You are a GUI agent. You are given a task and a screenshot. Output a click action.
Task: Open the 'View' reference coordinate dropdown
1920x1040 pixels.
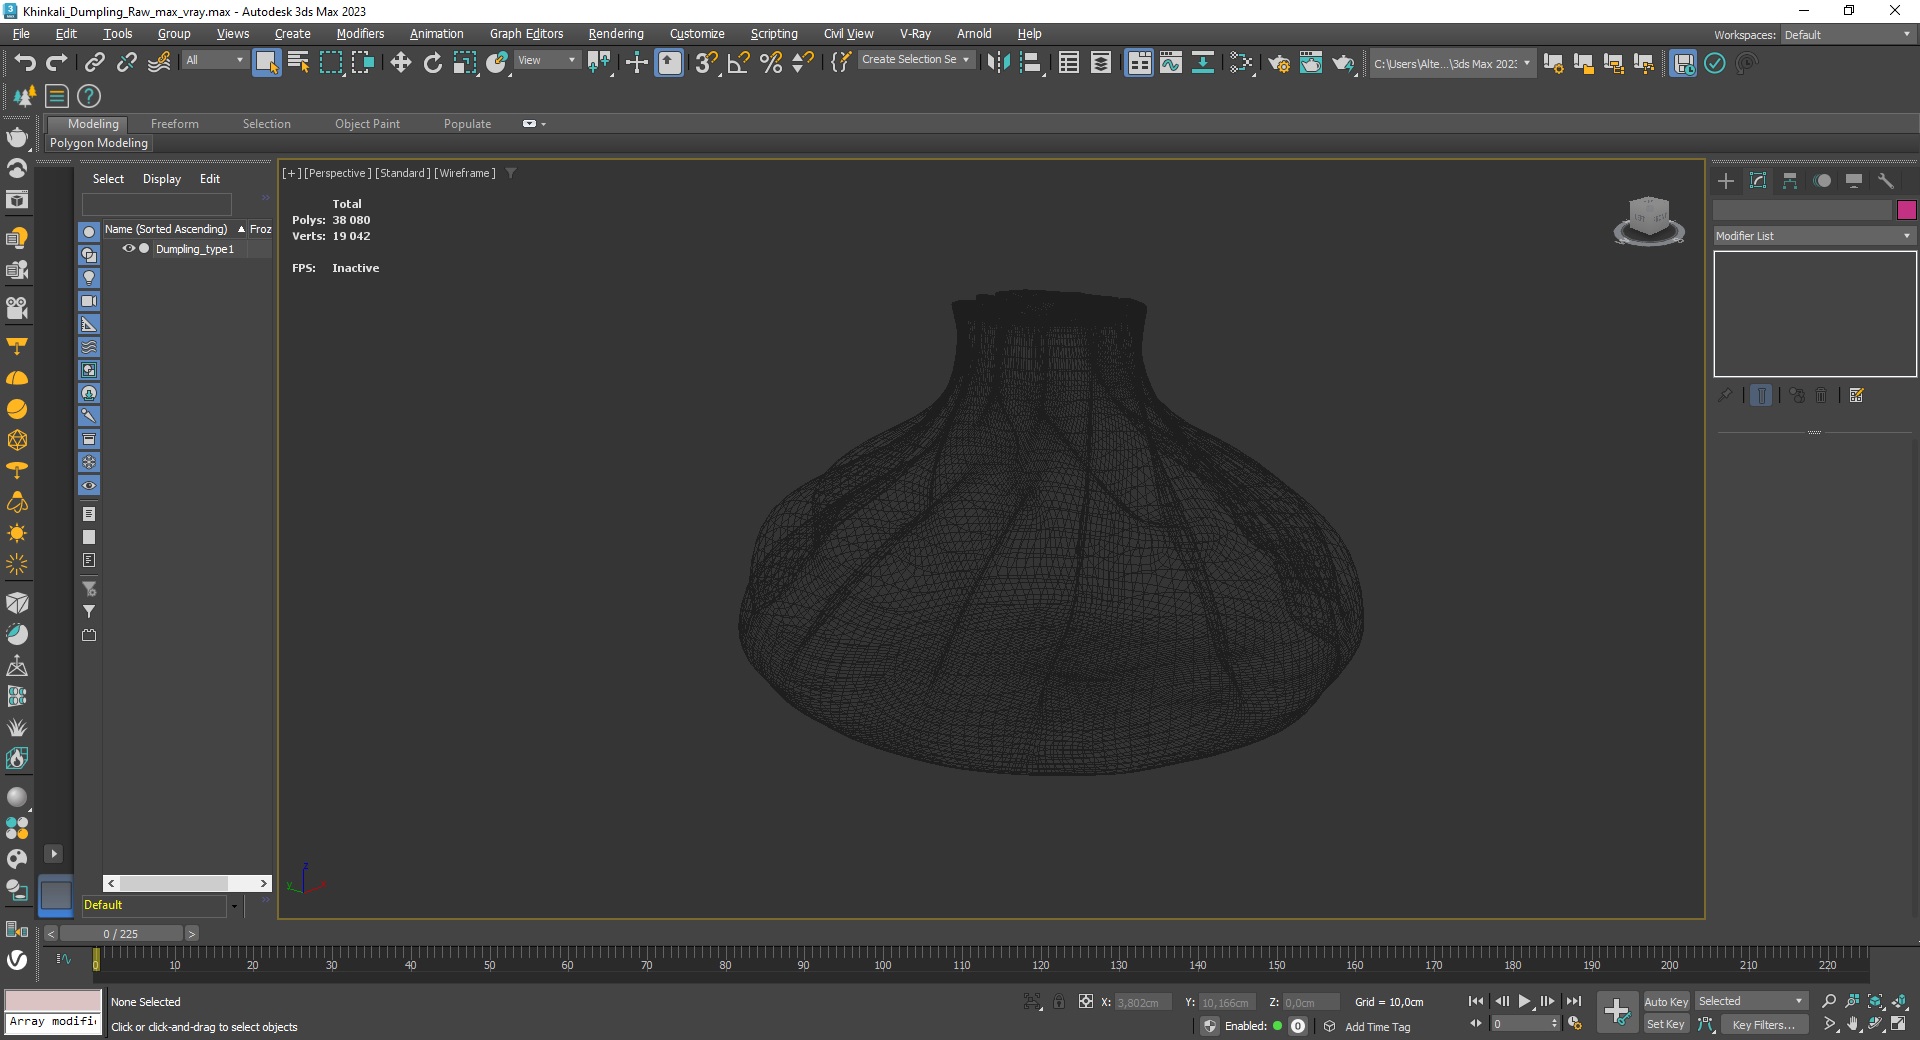click(x=547, y=60)
